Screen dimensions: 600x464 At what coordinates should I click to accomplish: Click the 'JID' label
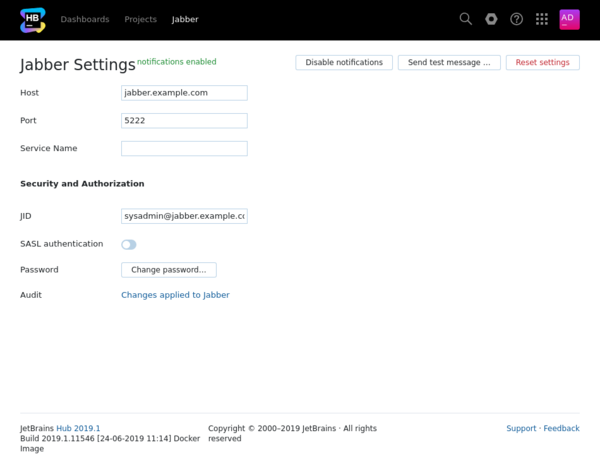tap(26, 216)
